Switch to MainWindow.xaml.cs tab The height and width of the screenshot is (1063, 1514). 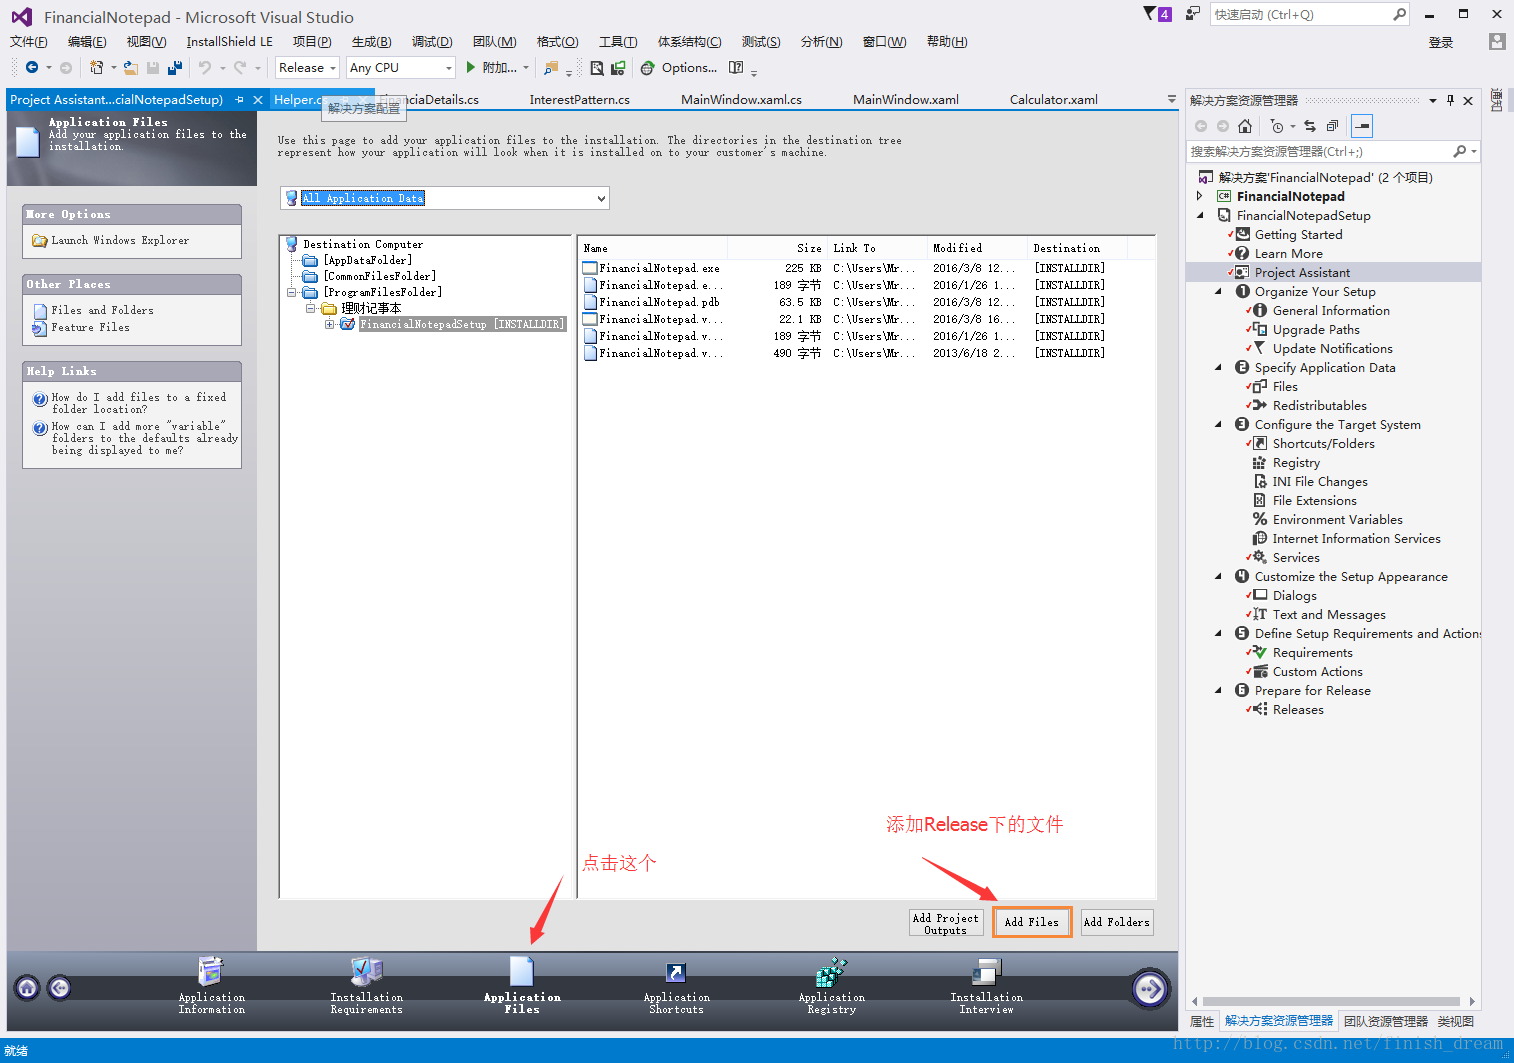click(741, 99)
